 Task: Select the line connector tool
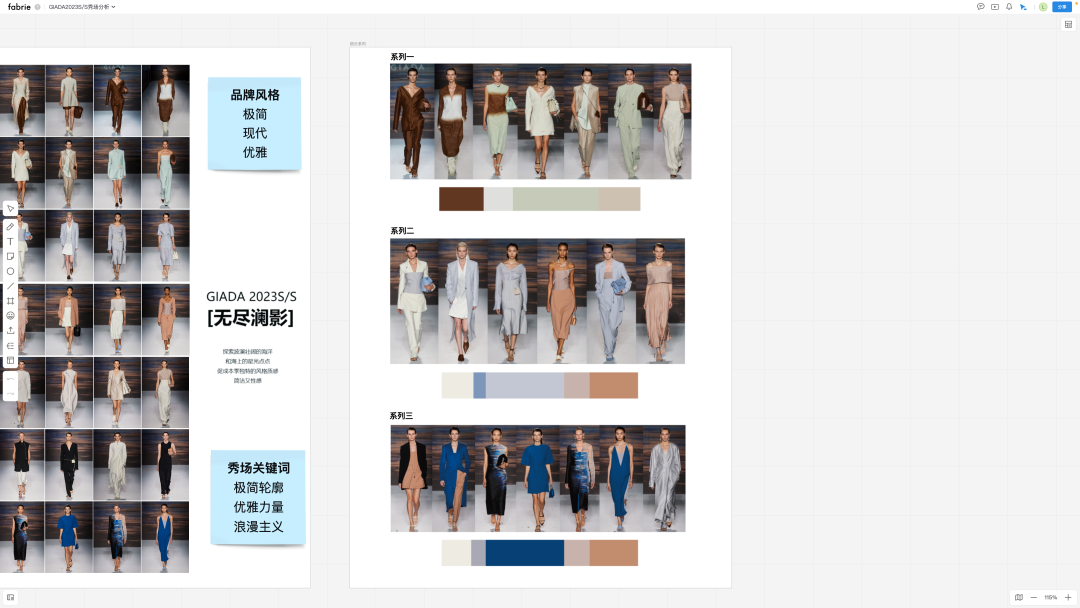coord(10,286)
